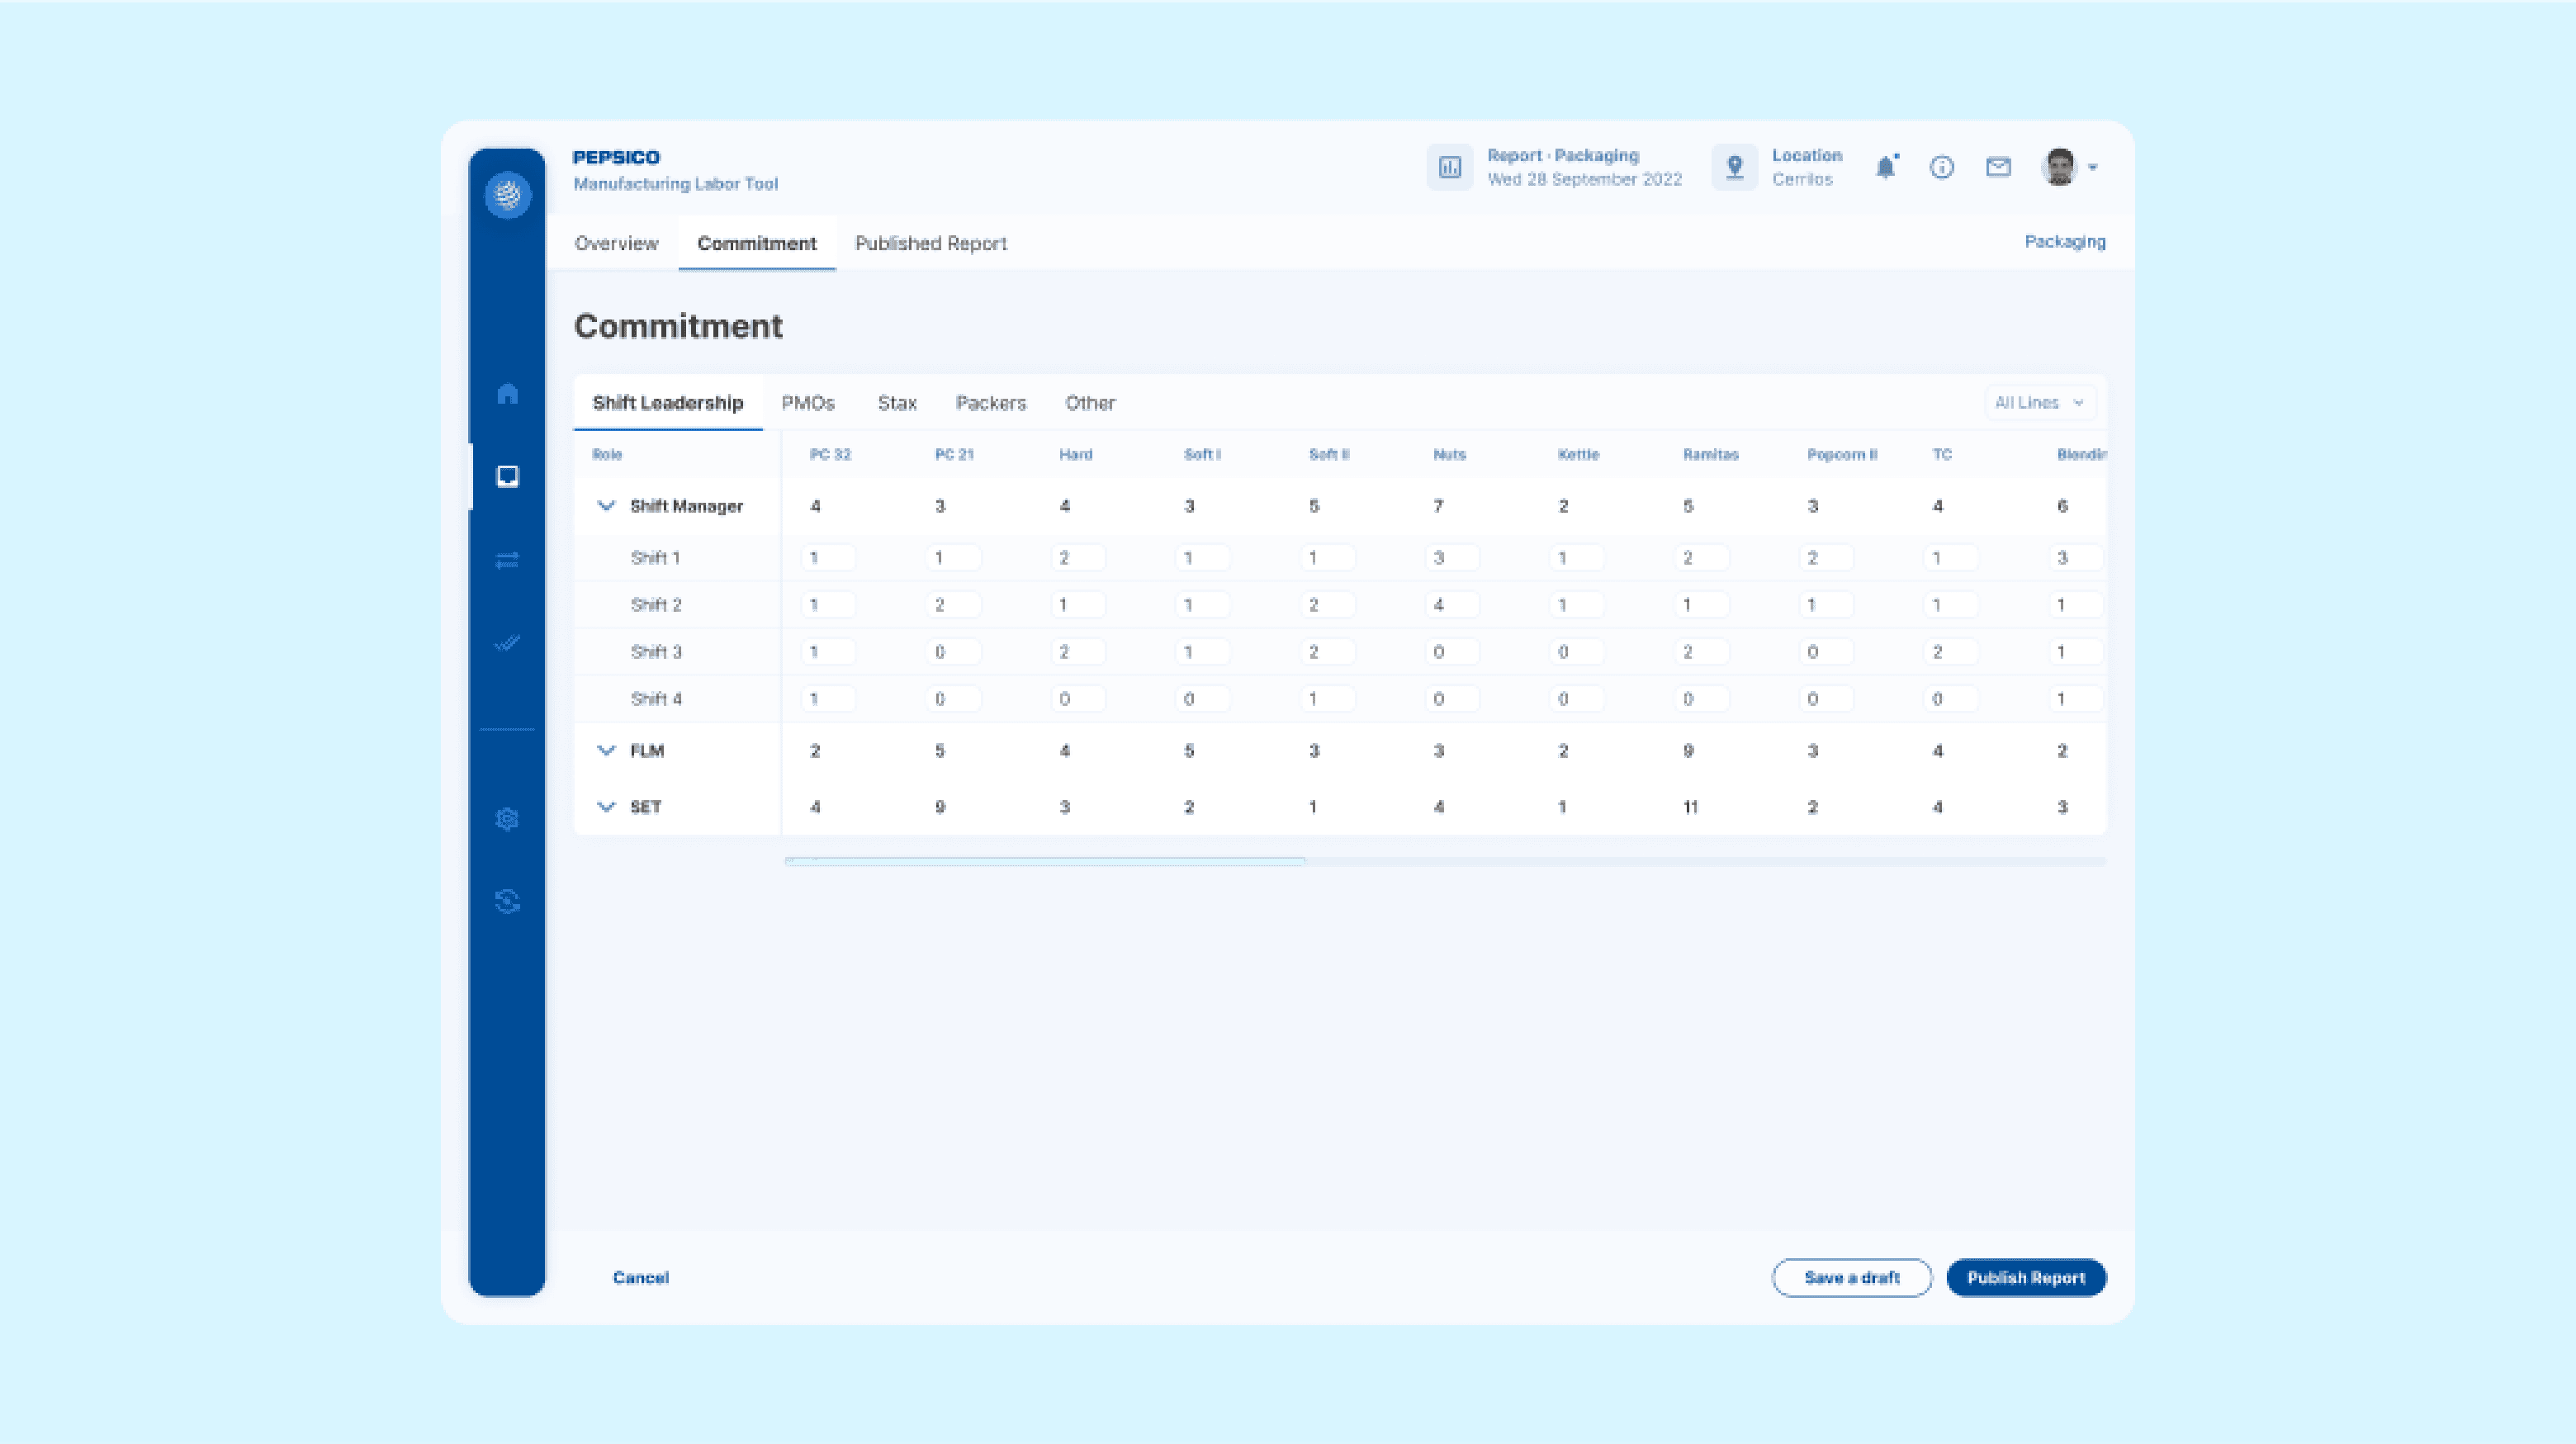Click the info circle icon

pos(1941,167)
